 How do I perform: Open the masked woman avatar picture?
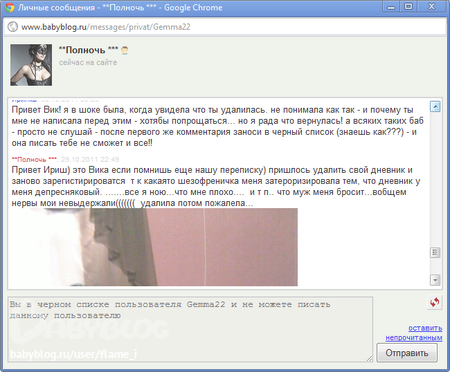31,65
